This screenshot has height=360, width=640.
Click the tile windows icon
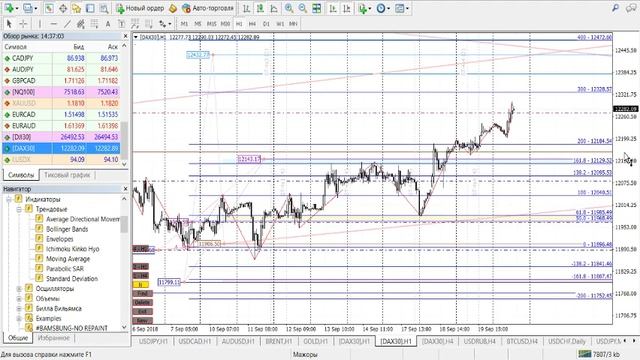tap(316, 8)
